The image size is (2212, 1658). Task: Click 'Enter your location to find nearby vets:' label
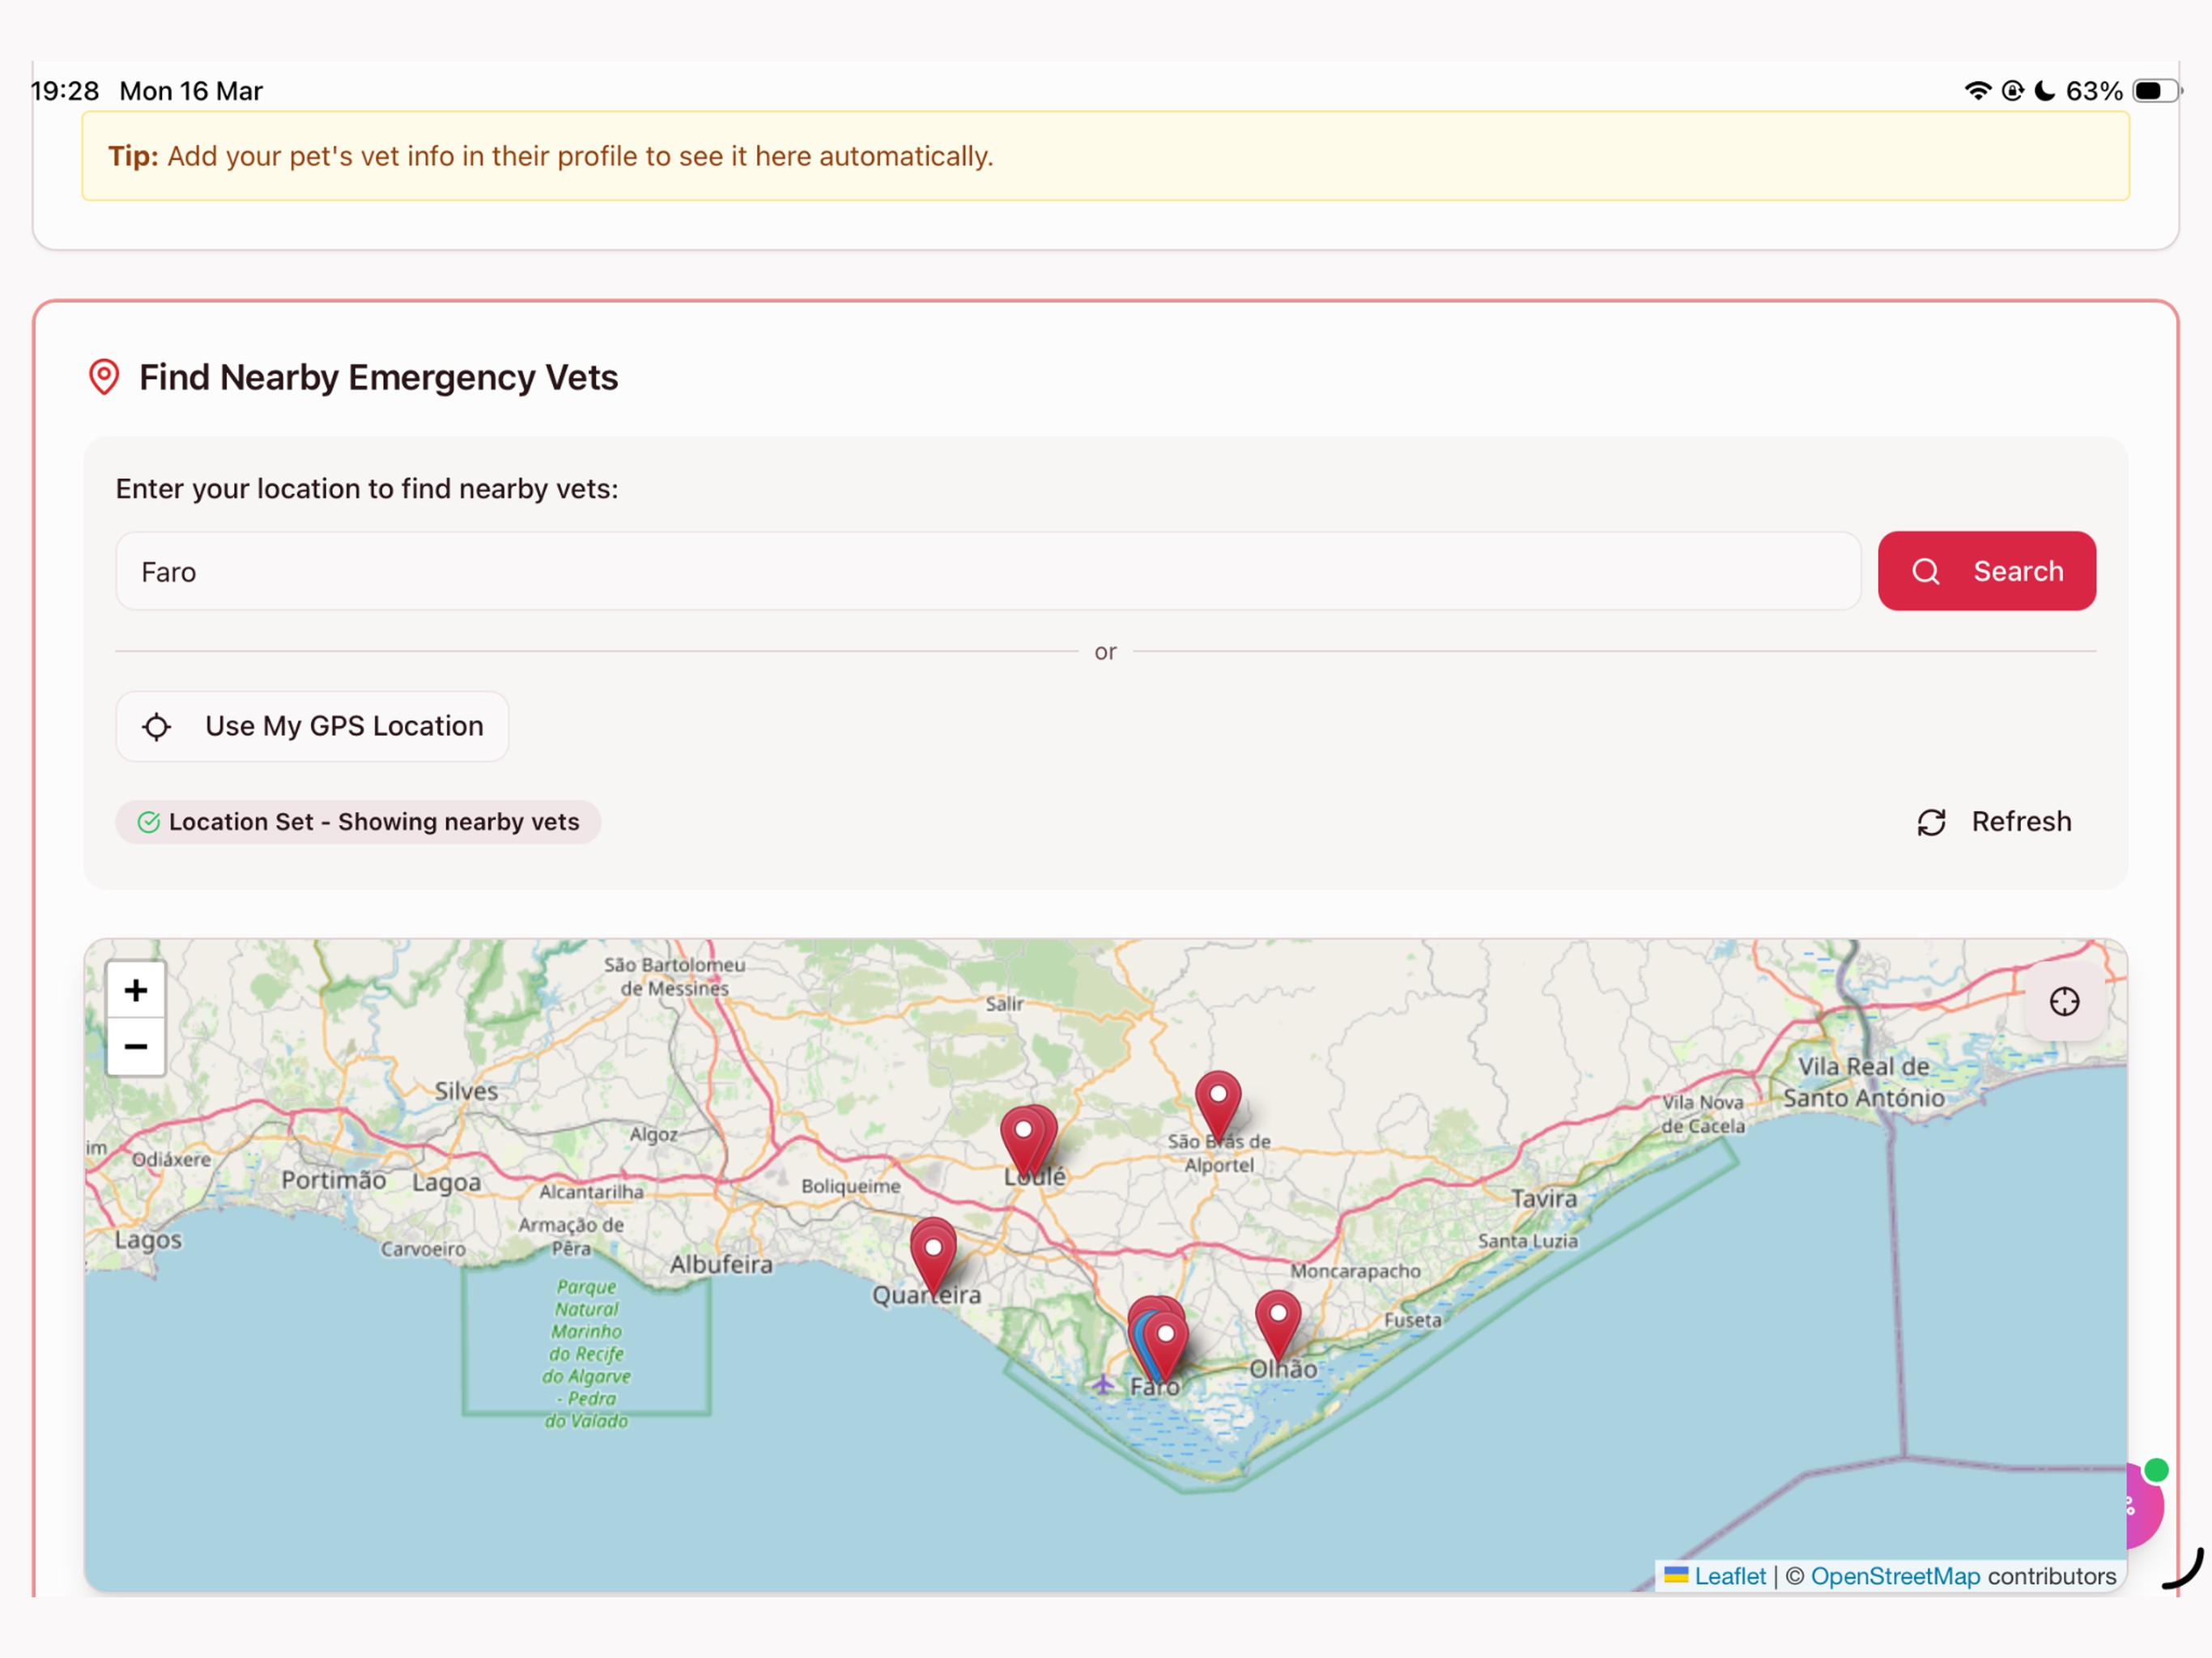367,489
